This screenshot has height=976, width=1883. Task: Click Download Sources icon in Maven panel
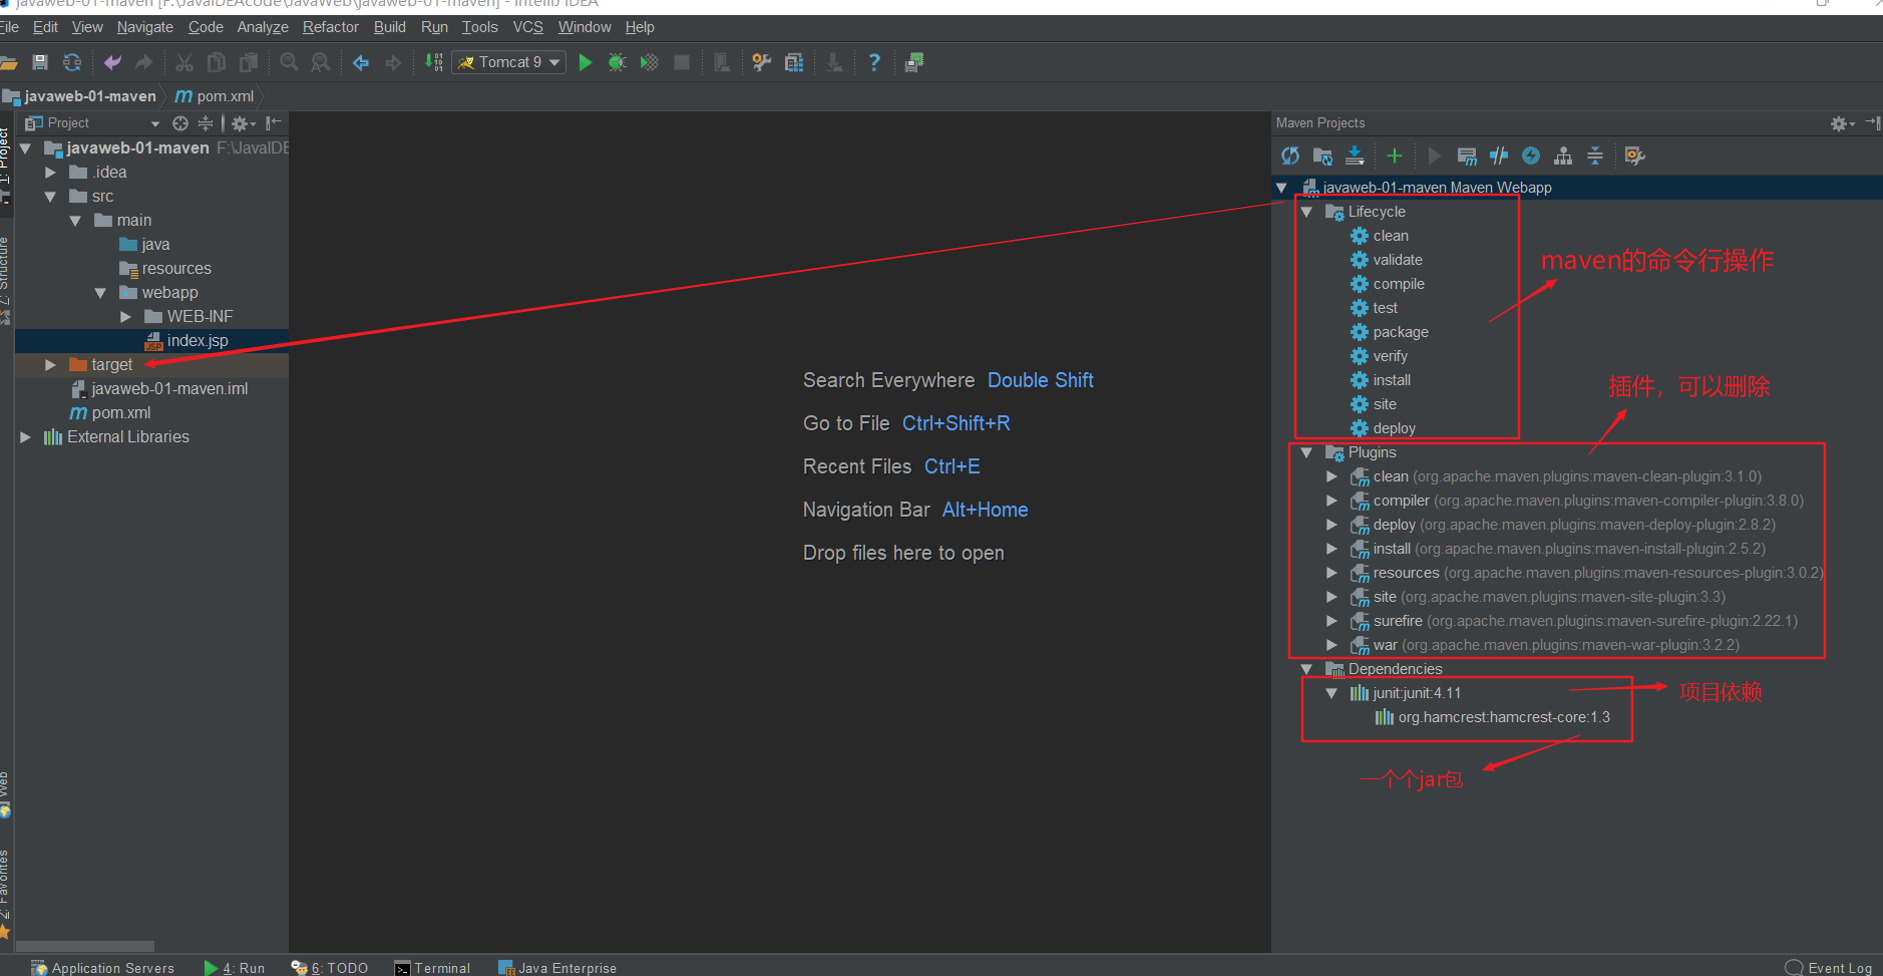1355,156
